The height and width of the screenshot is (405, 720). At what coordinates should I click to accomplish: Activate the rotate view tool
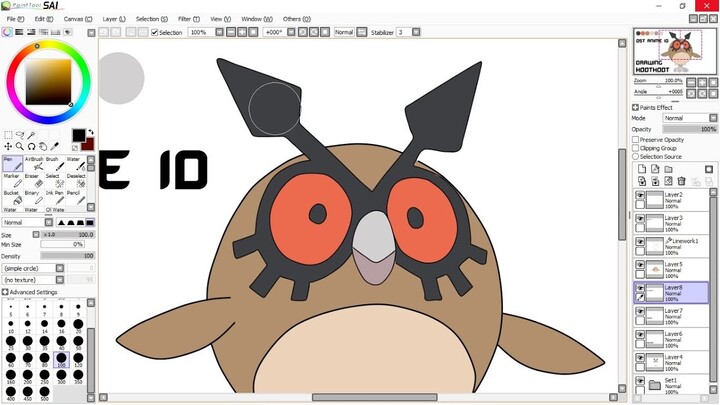pos(31,146)
